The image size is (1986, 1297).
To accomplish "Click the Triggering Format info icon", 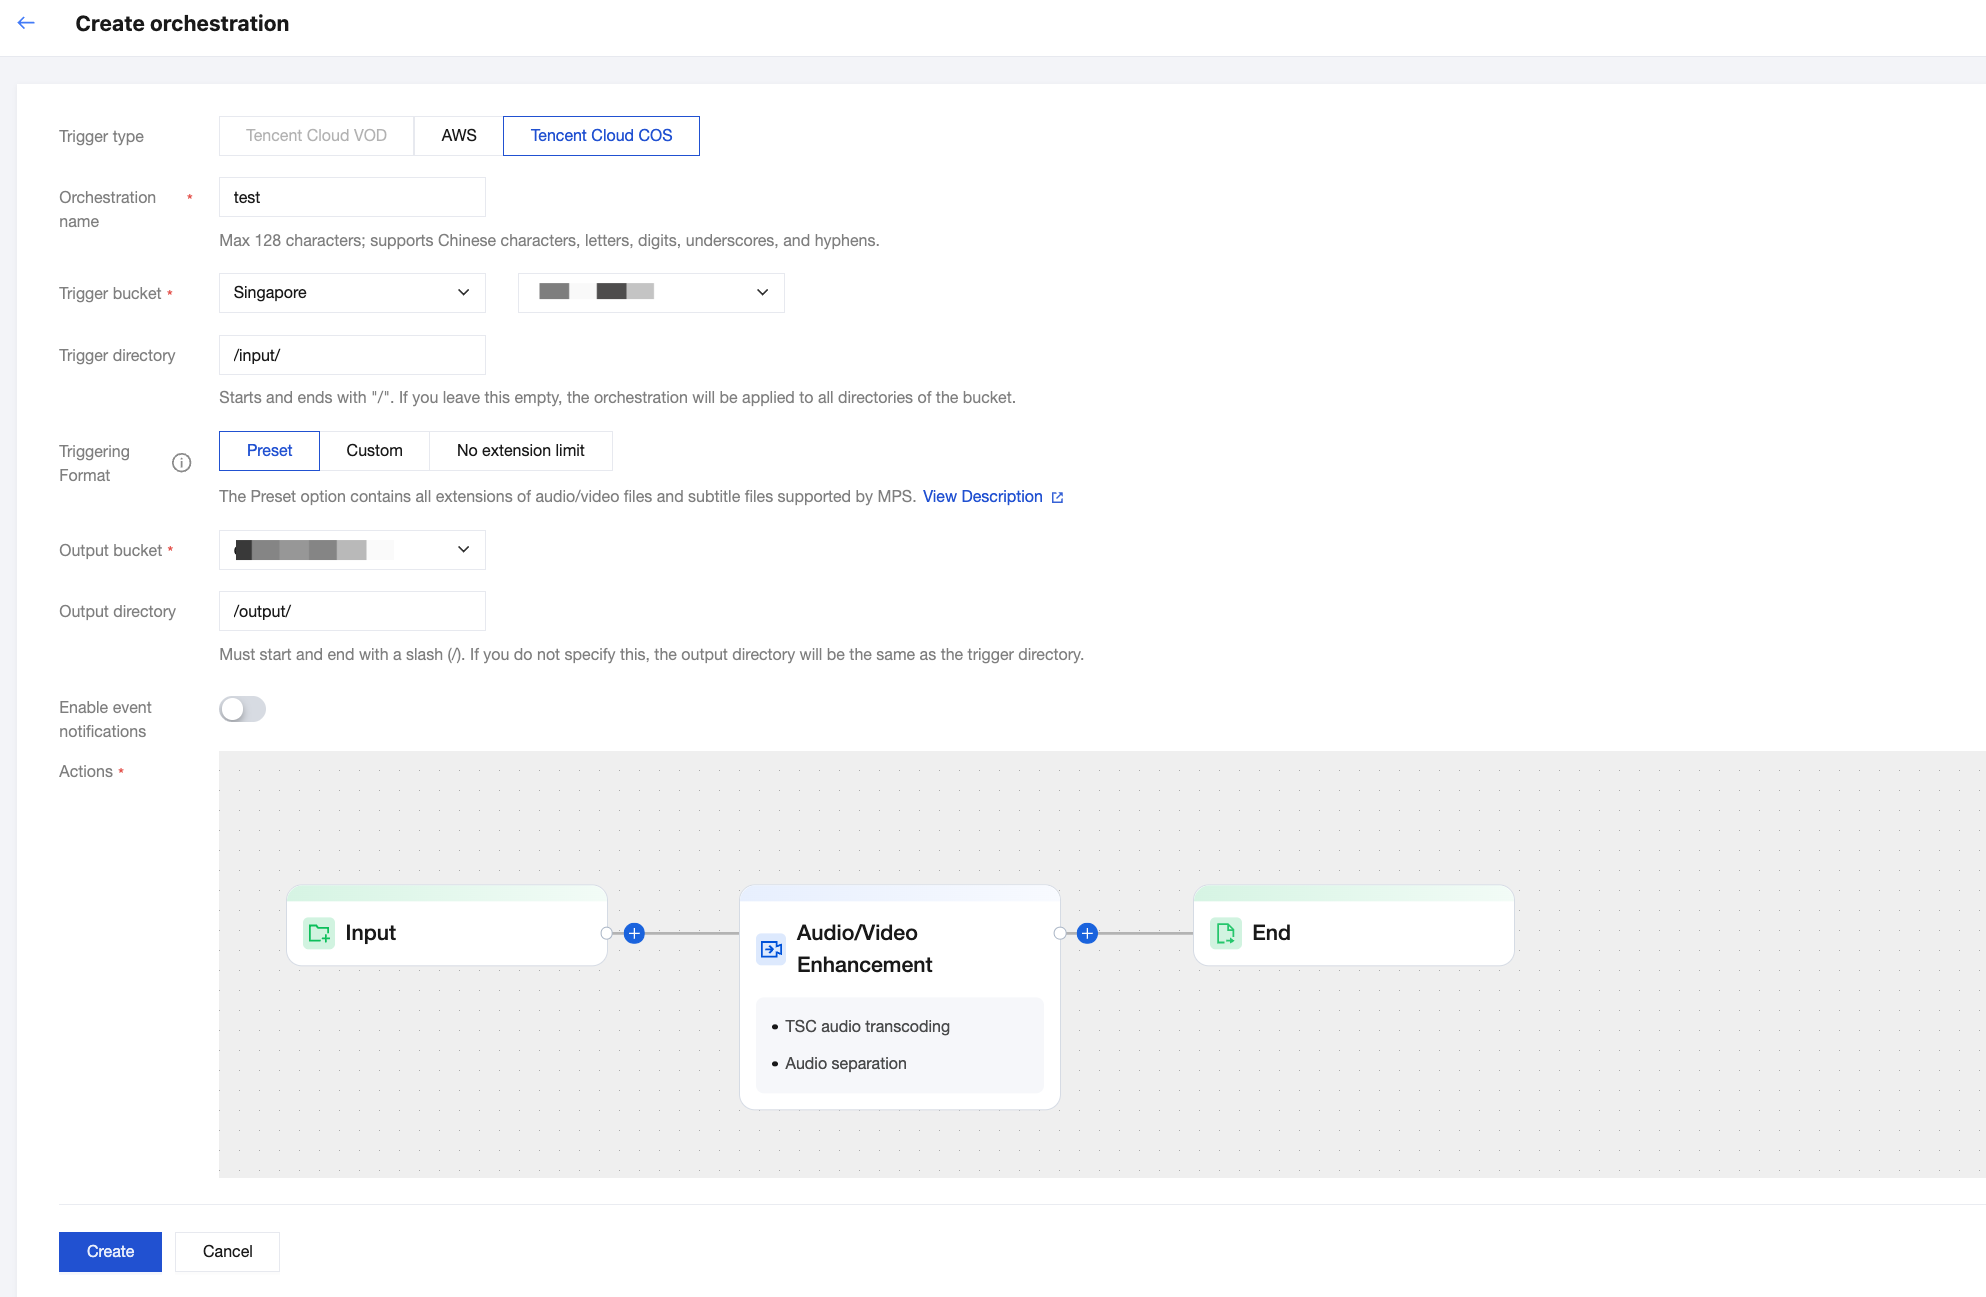I will [x=181, y=462].
